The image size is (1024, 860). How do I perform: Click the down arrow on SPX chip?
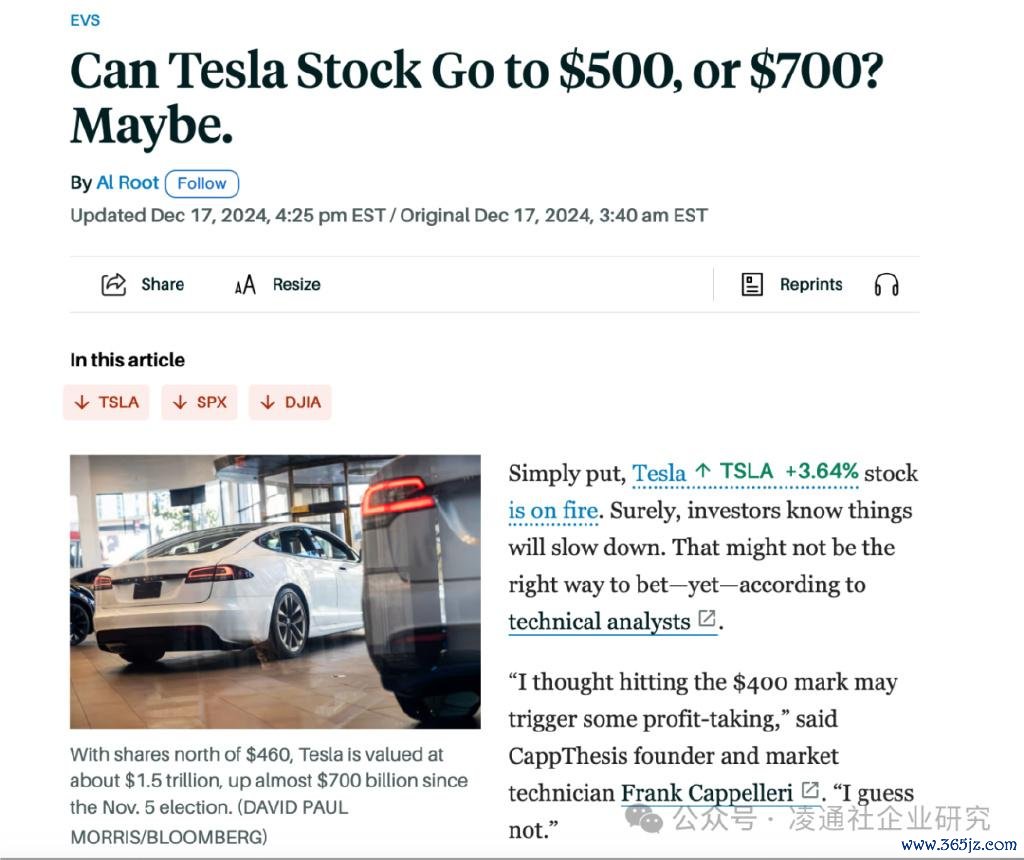tap(180, 402)
